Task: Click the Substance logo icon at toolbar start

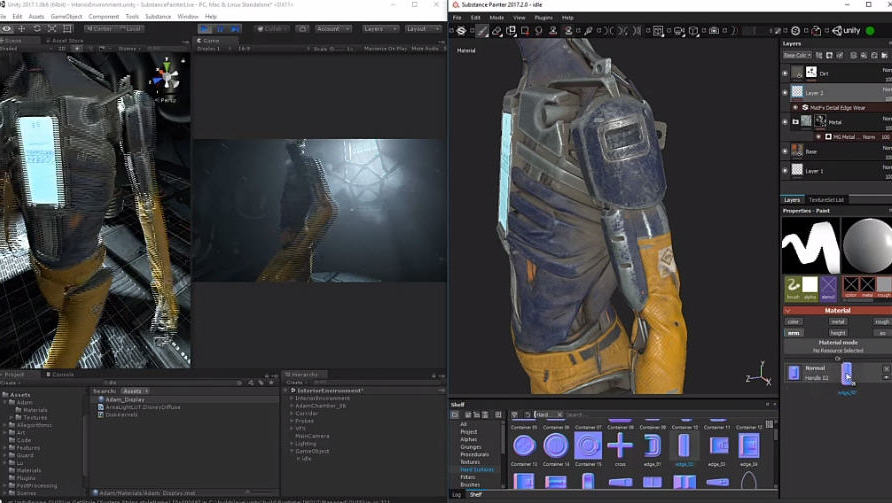Action: click(x=461, y=31)
